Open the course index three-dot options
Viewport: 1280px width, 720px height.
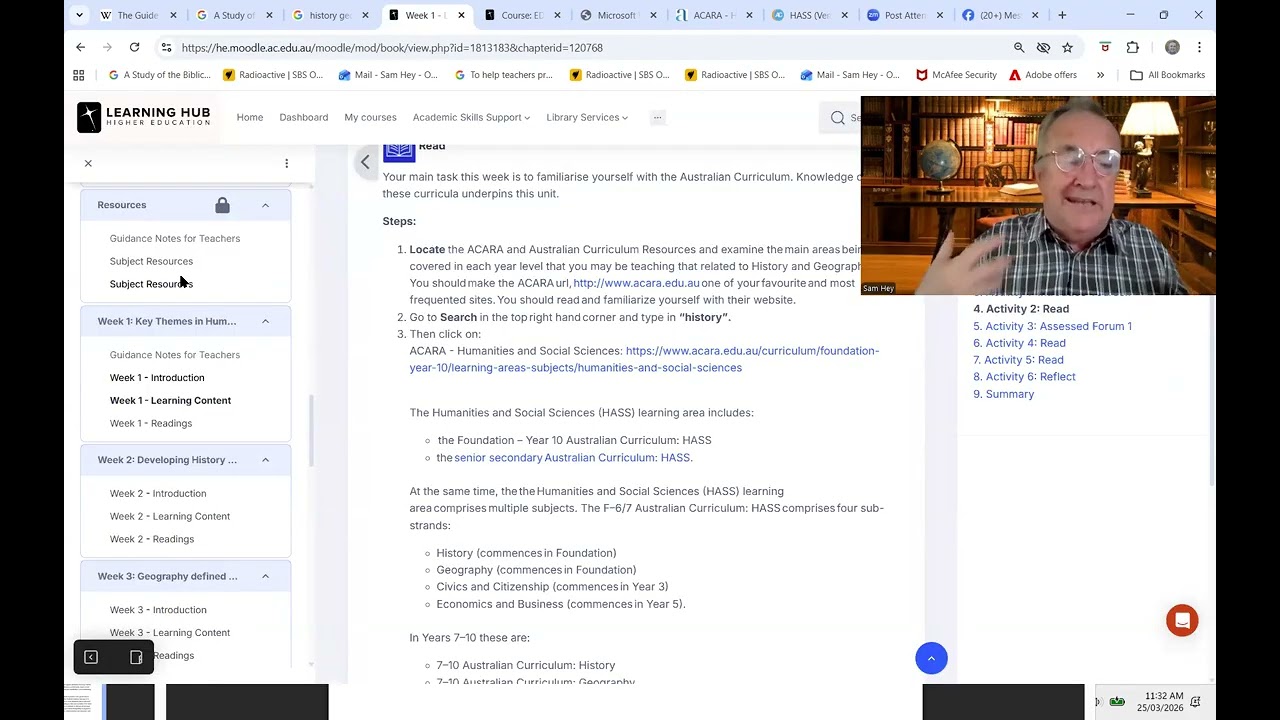pos(286,163)
